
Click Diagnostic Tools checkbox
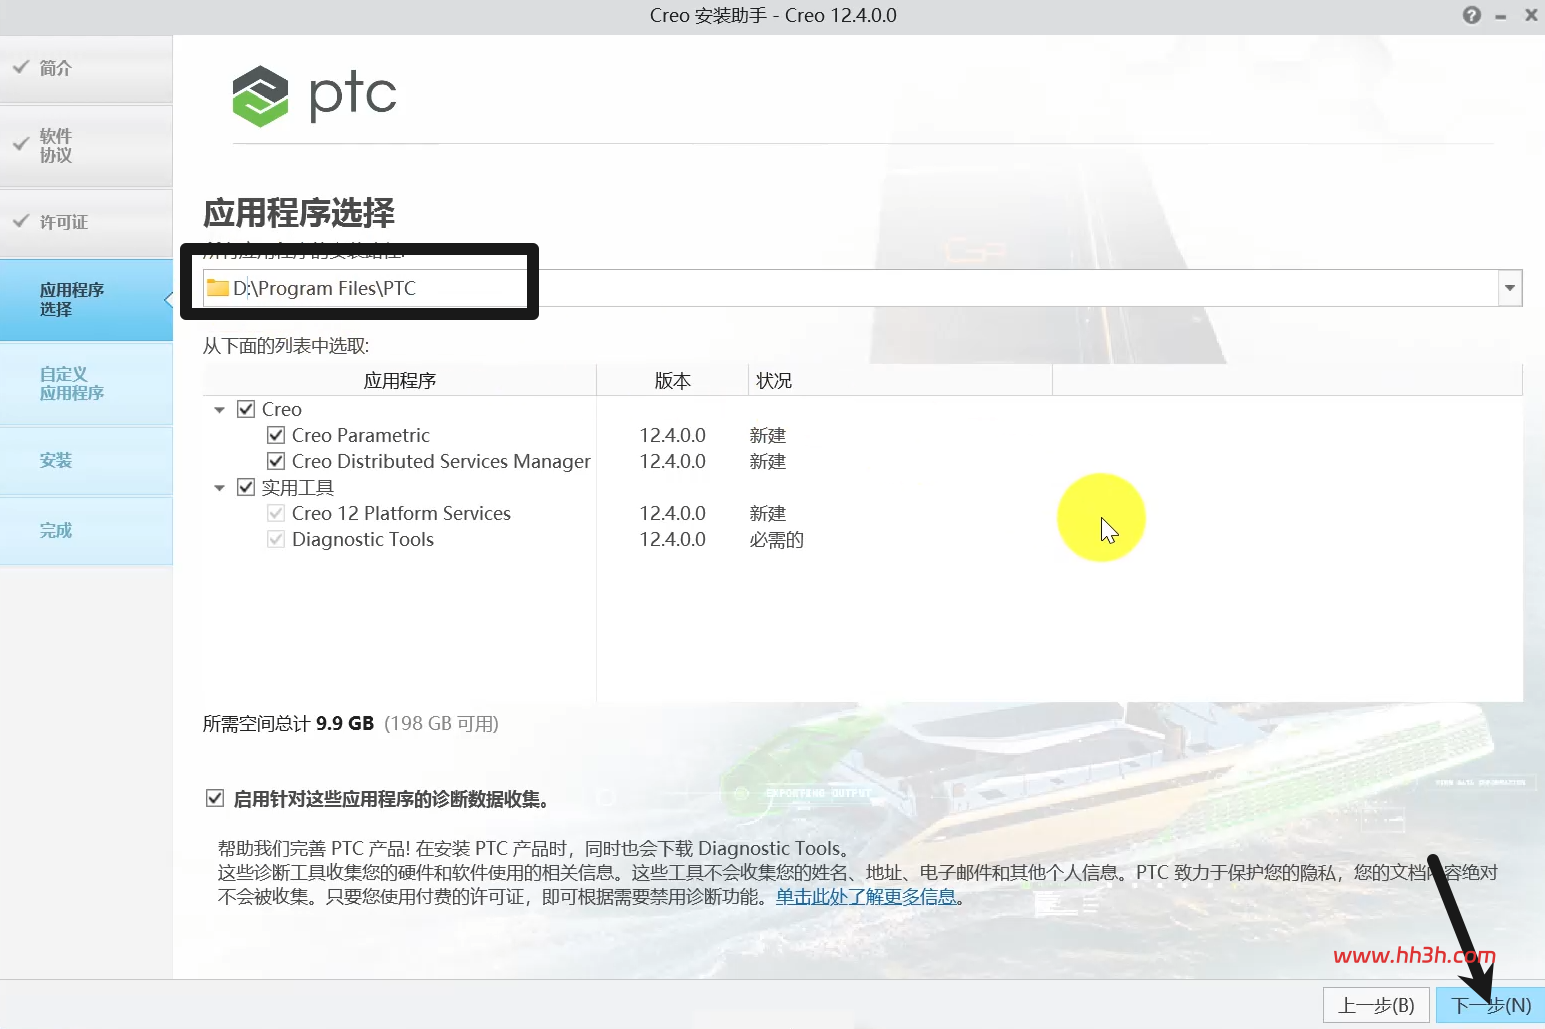coord(276,539)
